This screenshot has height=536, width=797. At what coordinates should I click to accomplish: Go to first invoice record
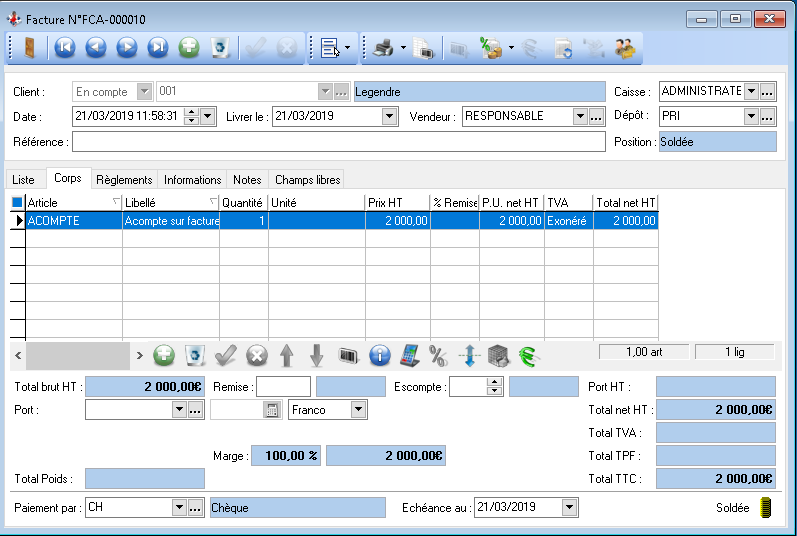click(x=65, y=47)
